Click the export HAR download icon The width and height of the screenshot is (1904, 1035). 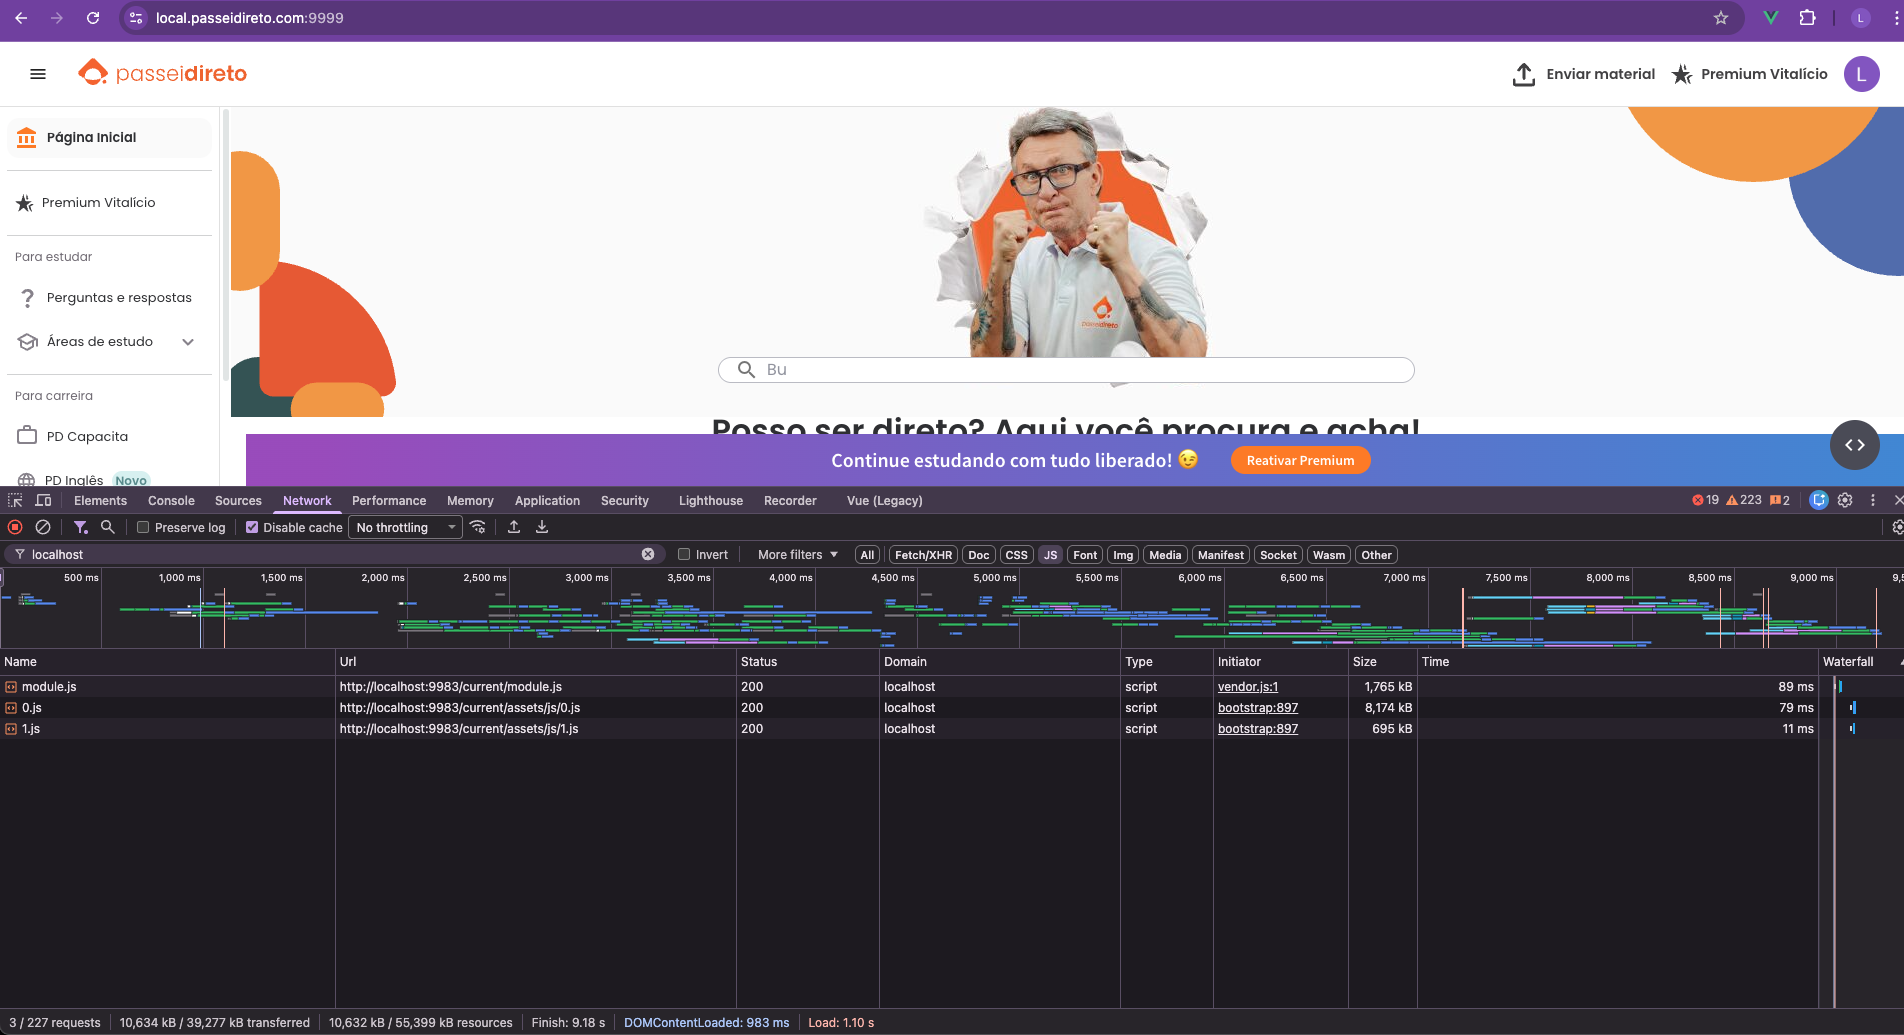[x=542, y=527]
